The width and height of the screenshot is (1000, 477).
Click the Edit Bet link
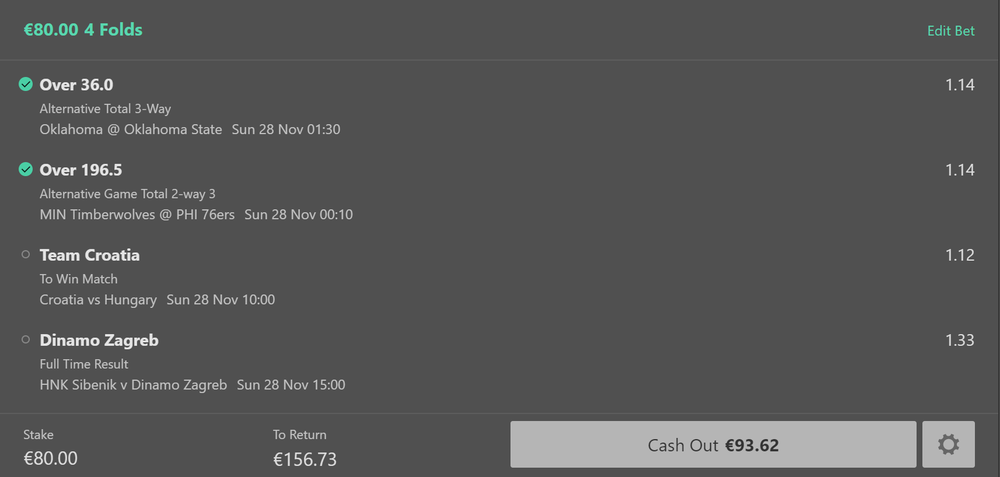click(950, 31)
